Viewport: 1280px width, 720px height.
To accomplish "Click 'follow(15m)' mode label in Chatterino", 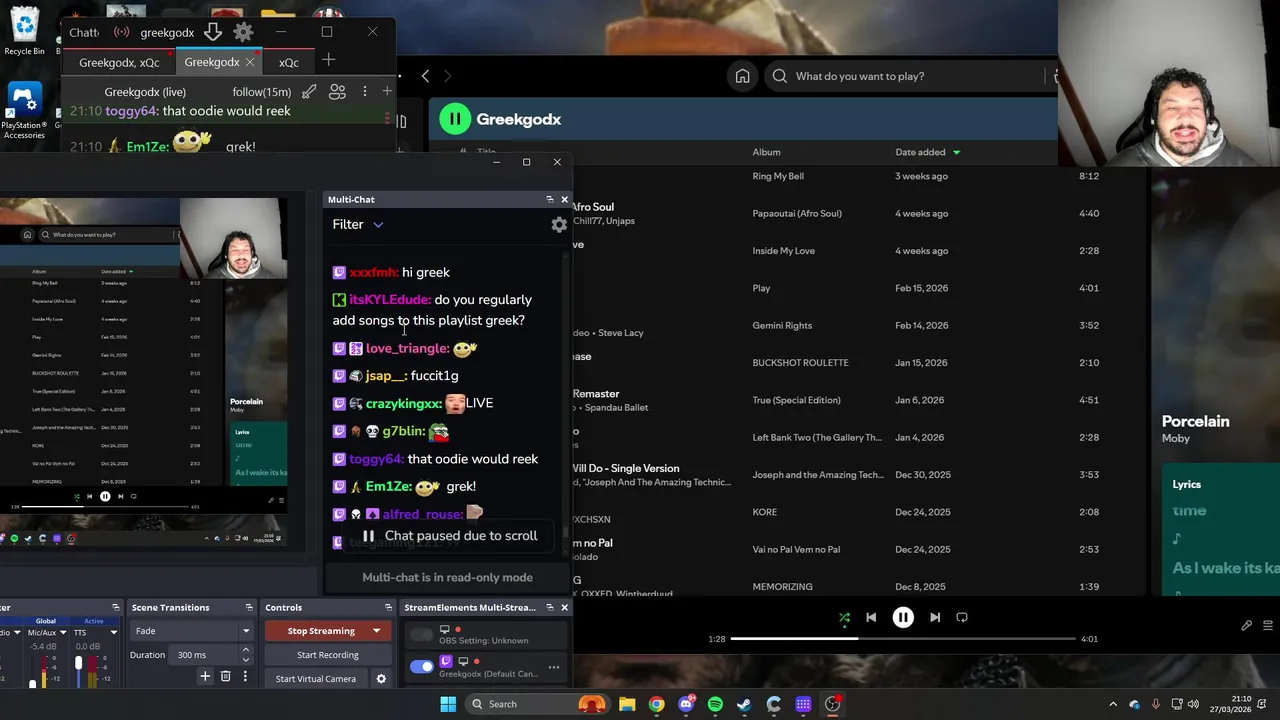I will click(262, 92).
